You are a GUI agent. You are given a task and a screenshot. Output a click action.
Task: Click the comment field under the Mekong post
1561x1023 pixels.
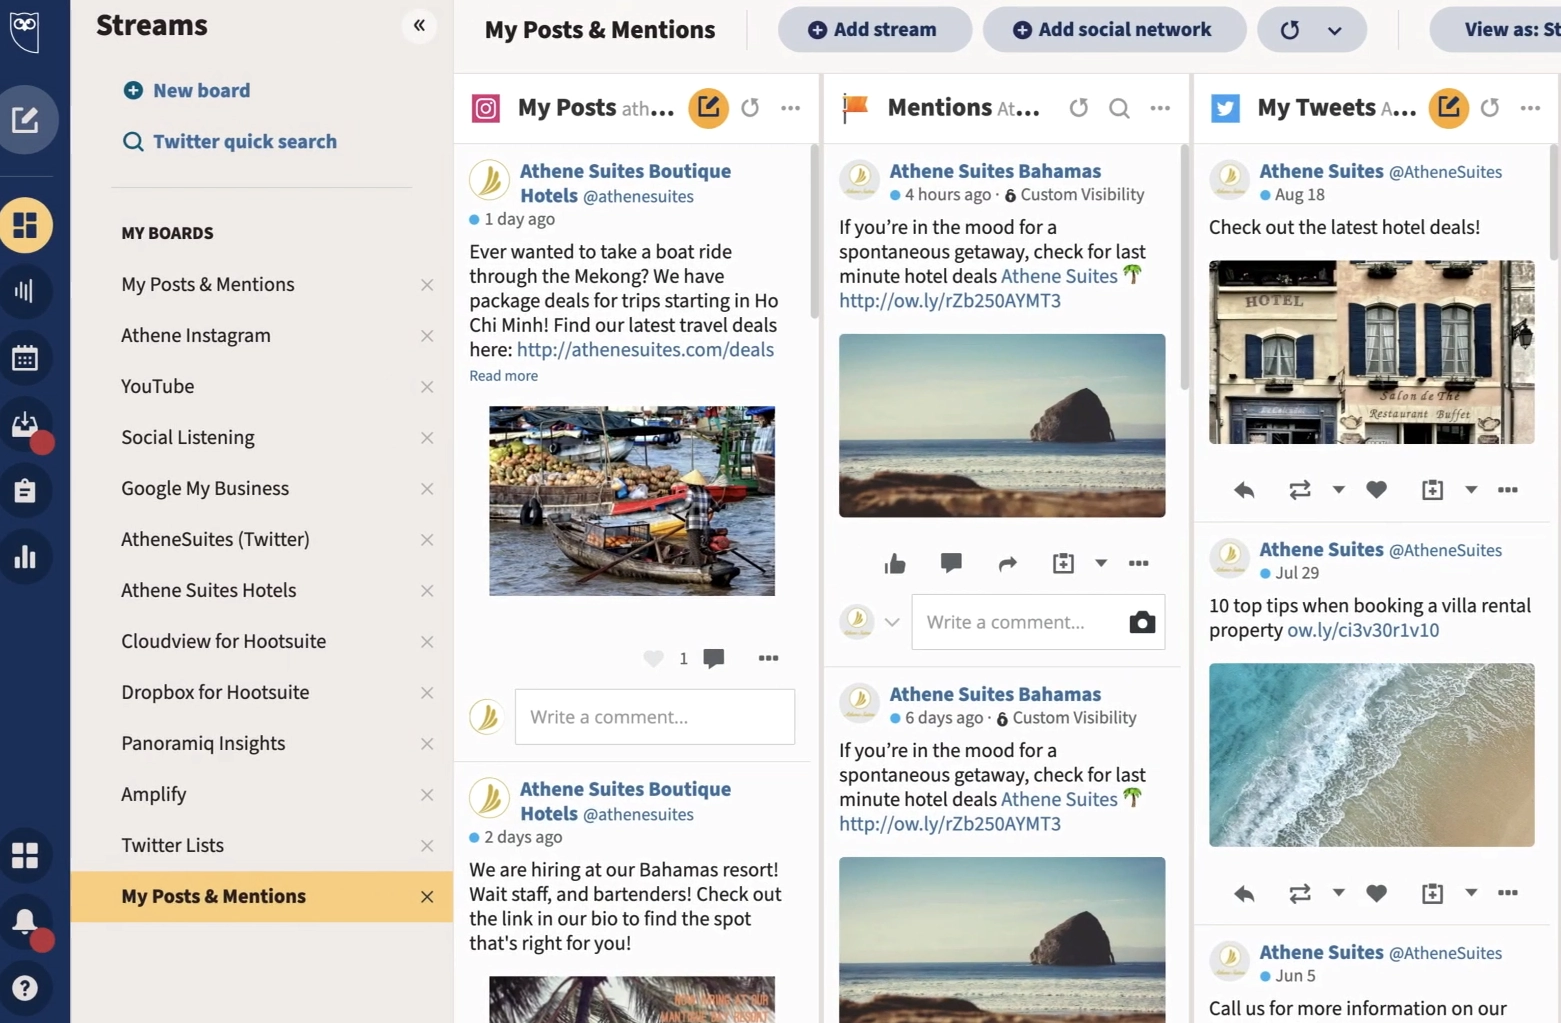655,717
